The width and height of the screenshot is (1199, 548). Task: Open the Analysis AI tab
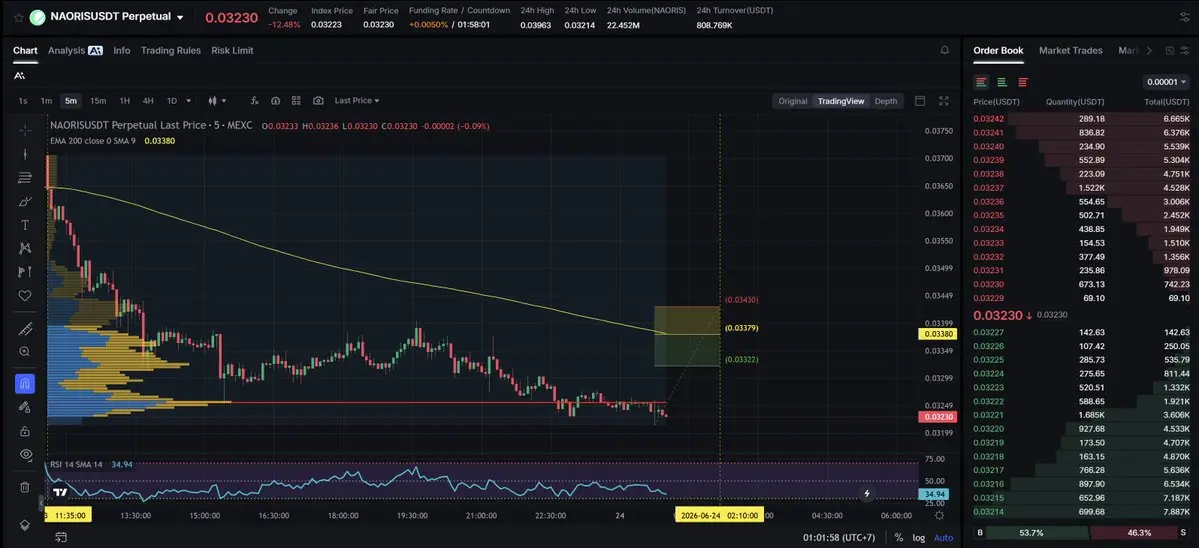point(75,50)
